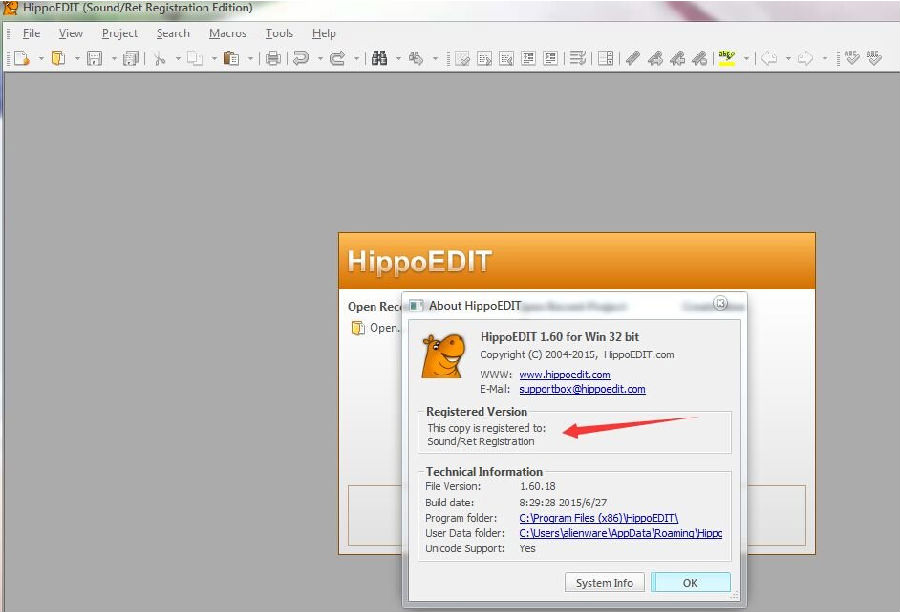
Task: Click the Print icon in toolbar
Action: (x=274, y=58)
